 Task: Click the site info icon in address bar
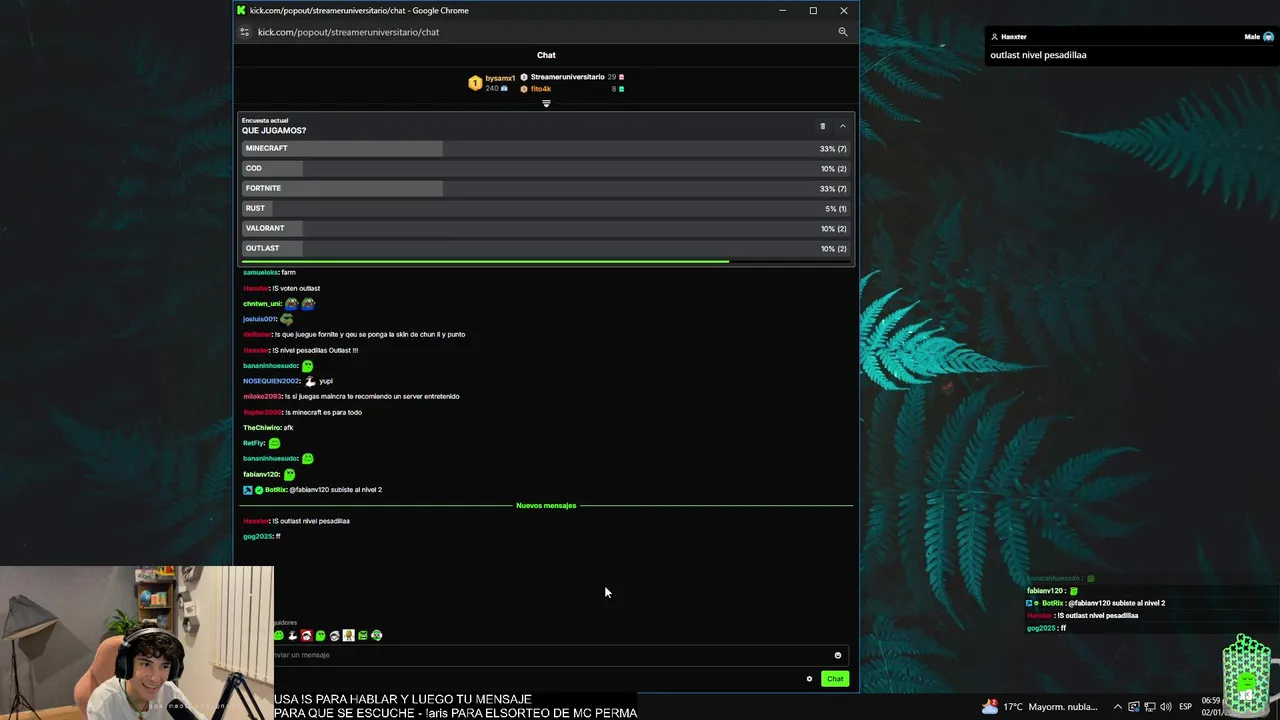click(x=244, y=32)
